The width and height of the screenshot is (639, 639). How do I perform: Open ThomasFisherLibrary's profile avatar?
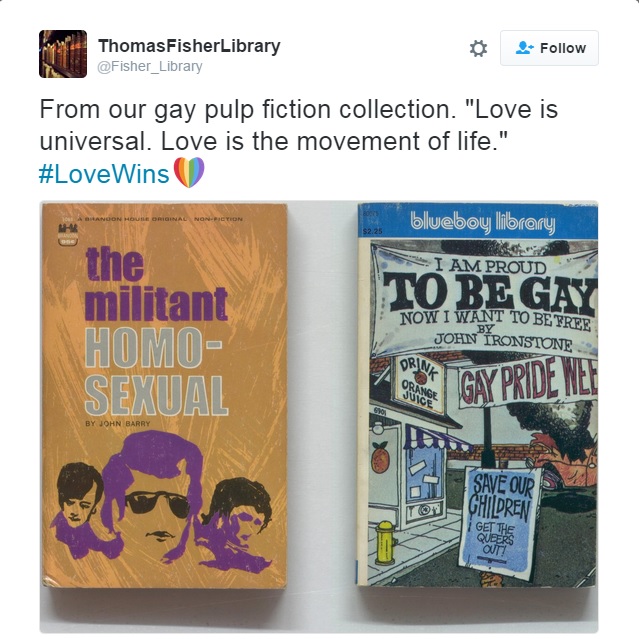tap(63, 53)
